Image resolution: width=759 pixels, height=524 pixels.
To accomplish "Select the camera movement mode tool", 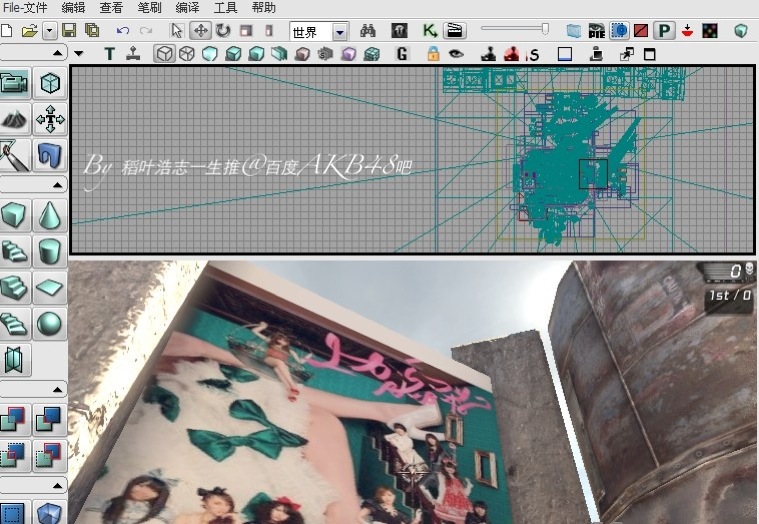I will pyautogui.click(x=14, y=83).
